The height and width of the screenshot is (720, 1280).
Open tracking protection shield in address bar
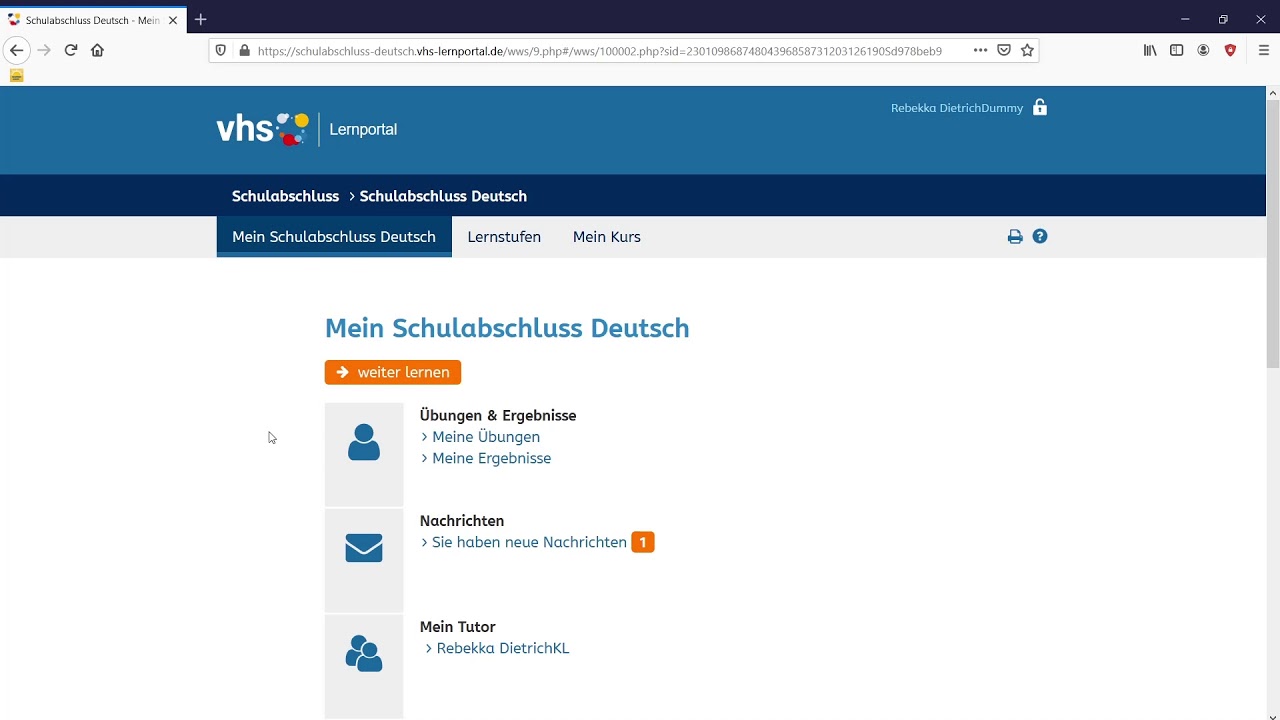221,50
